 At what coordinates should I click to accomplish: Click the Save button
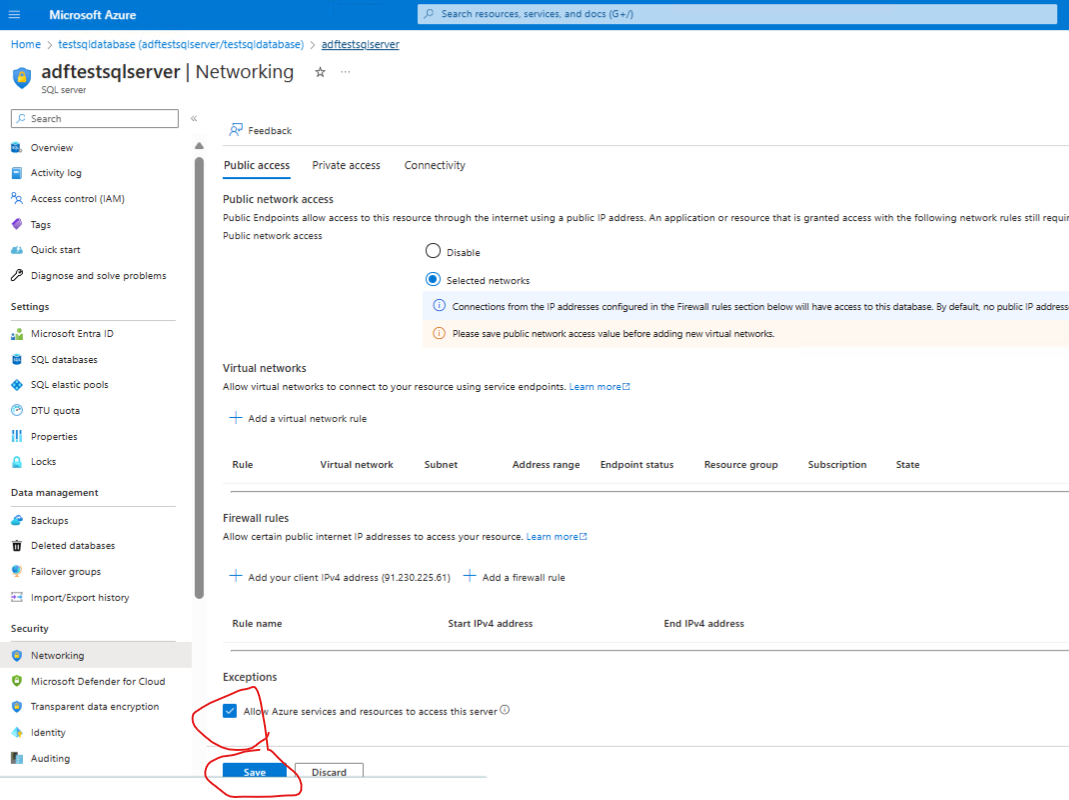(255, 771)
